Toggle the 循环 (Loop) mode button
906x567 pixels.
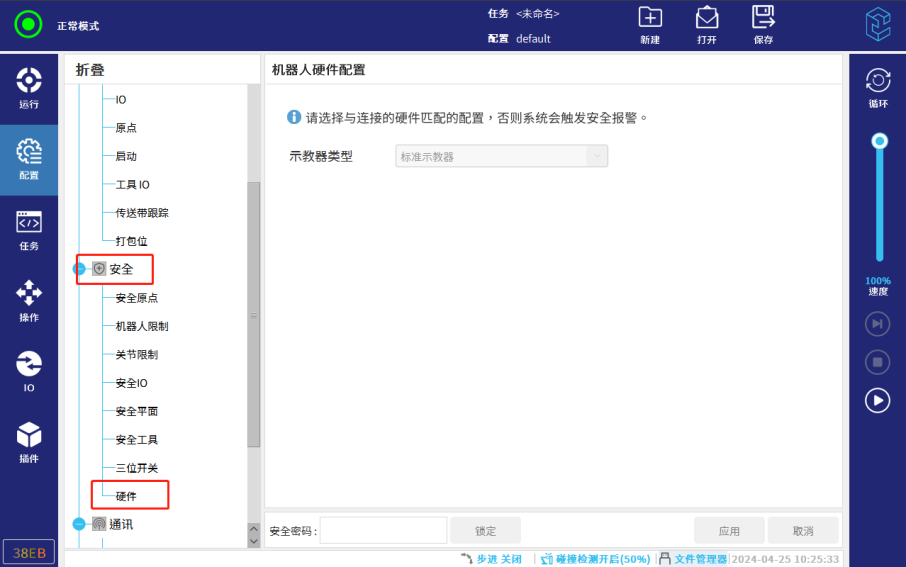tap(877, 87)
